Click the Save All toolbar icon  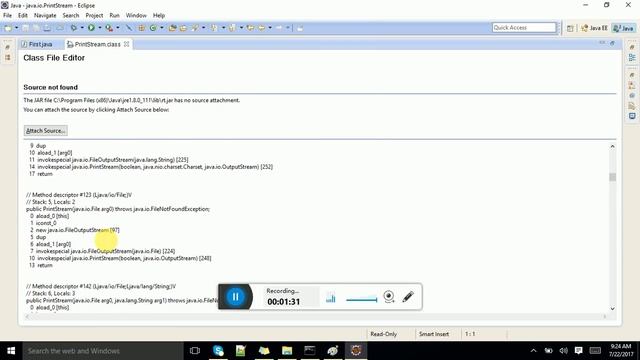[x=36, y=28]
